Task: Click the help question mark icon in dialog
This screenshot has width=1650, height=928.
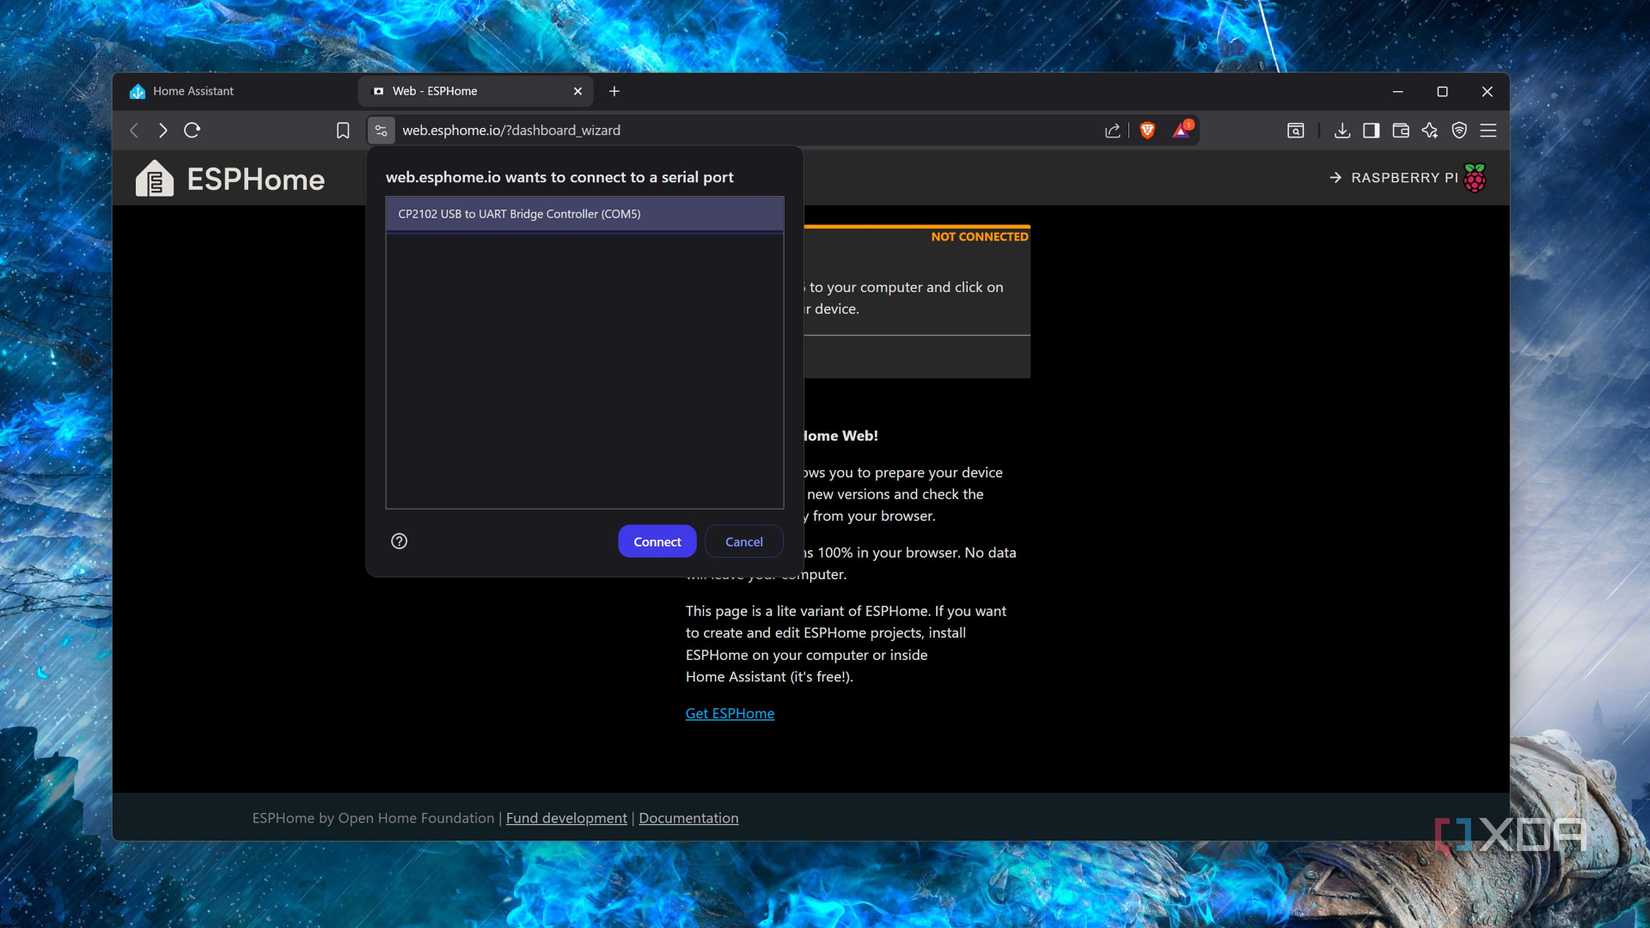Action: click(399, 541)
